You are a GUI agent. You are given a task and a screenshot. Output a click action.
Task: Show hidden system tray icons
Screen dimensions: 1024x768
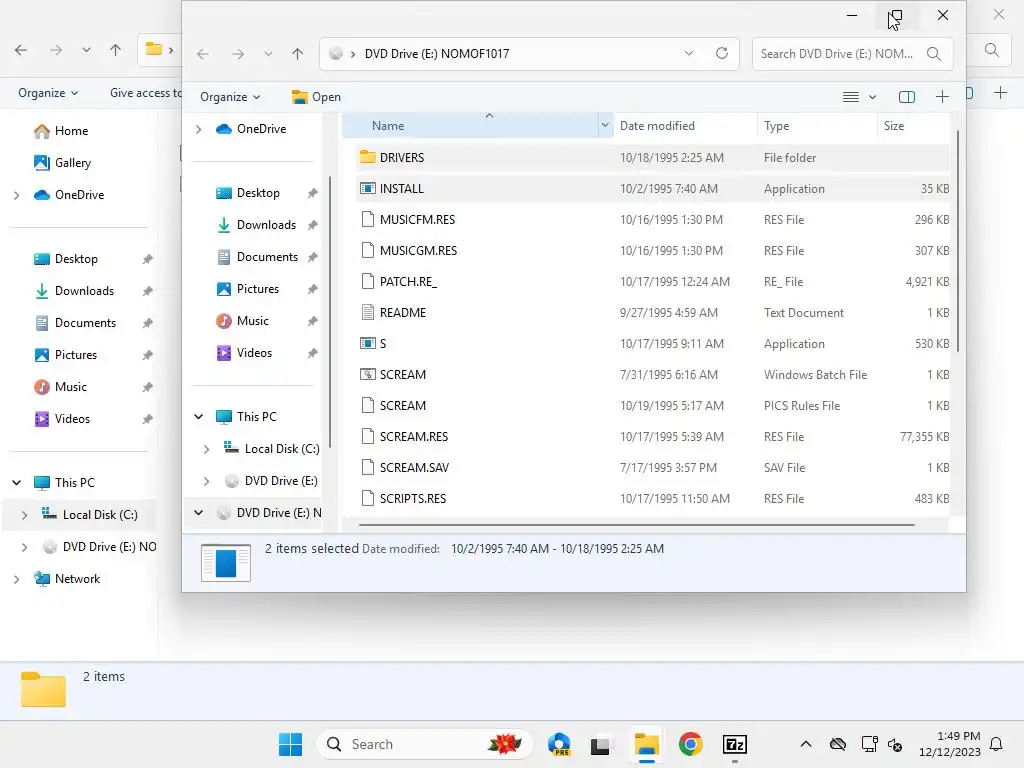point(806,744)
